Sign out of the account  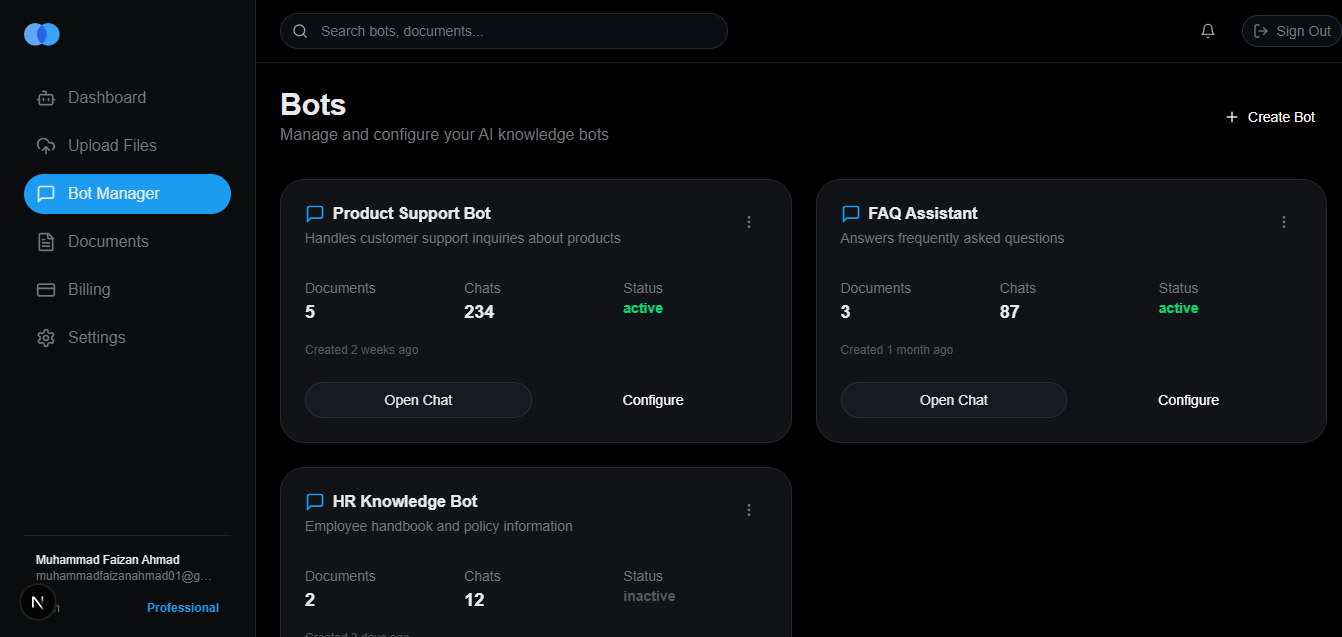pos(1292,31)
